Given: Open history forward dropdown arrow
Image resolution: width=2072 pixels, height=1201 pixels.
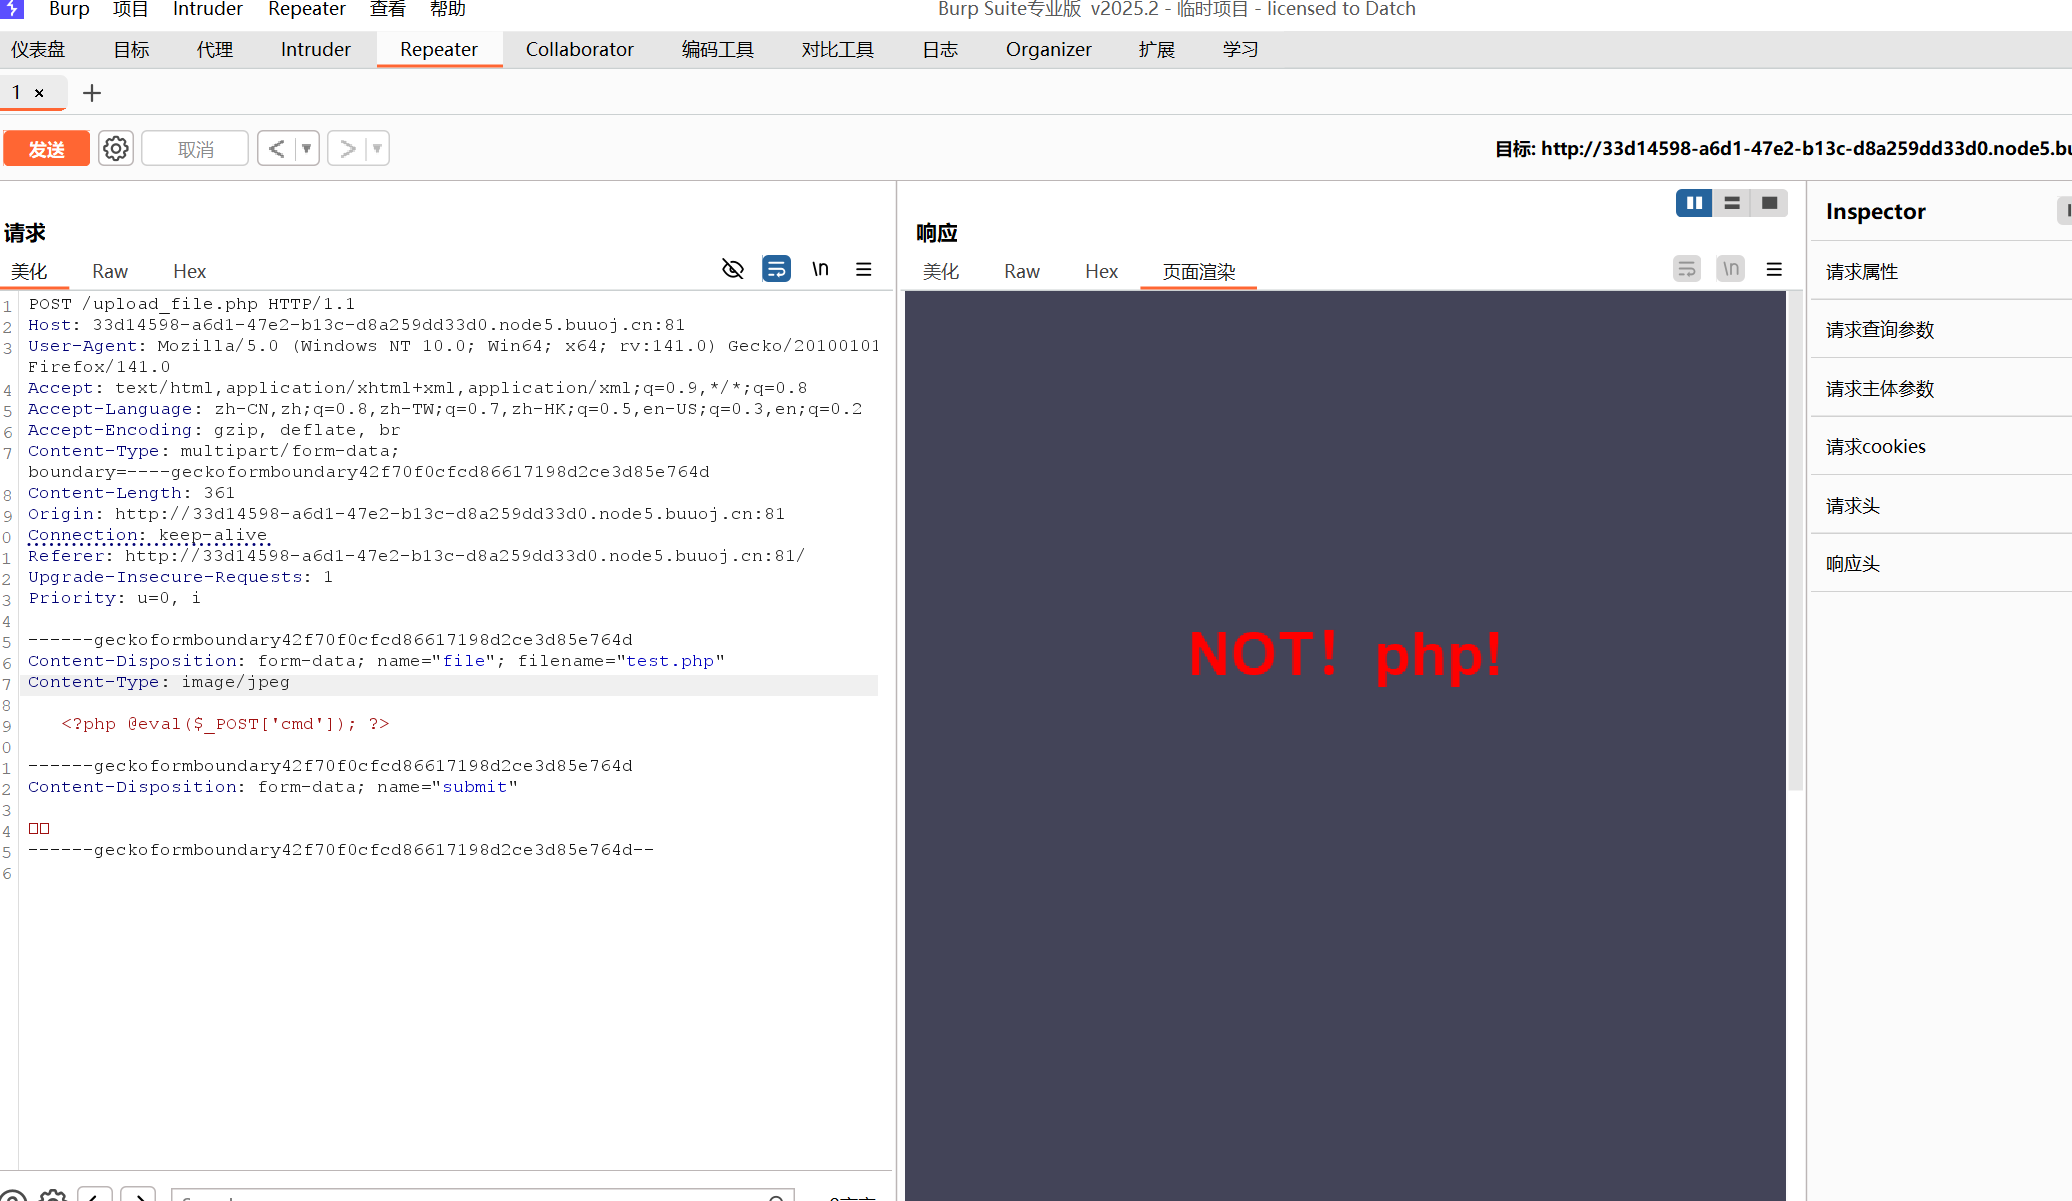Looking at the screenshot, I should tap(377, 149).
